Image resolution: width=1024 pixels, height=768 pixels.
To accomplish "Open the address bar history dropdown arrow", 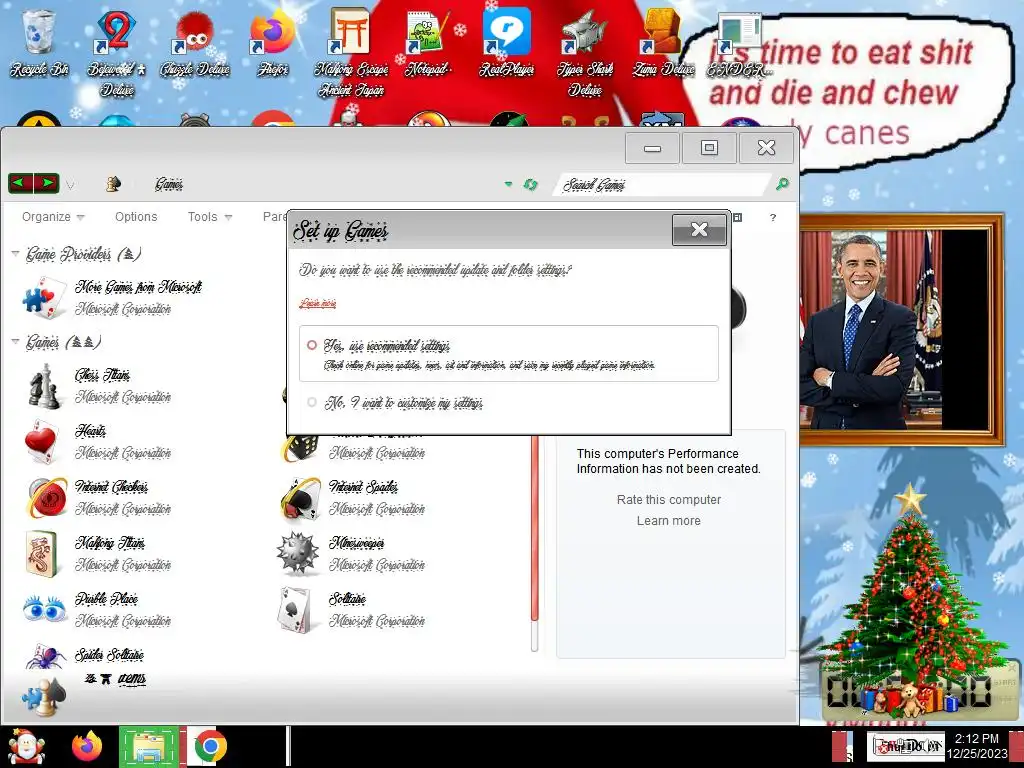I will [509, 185].
